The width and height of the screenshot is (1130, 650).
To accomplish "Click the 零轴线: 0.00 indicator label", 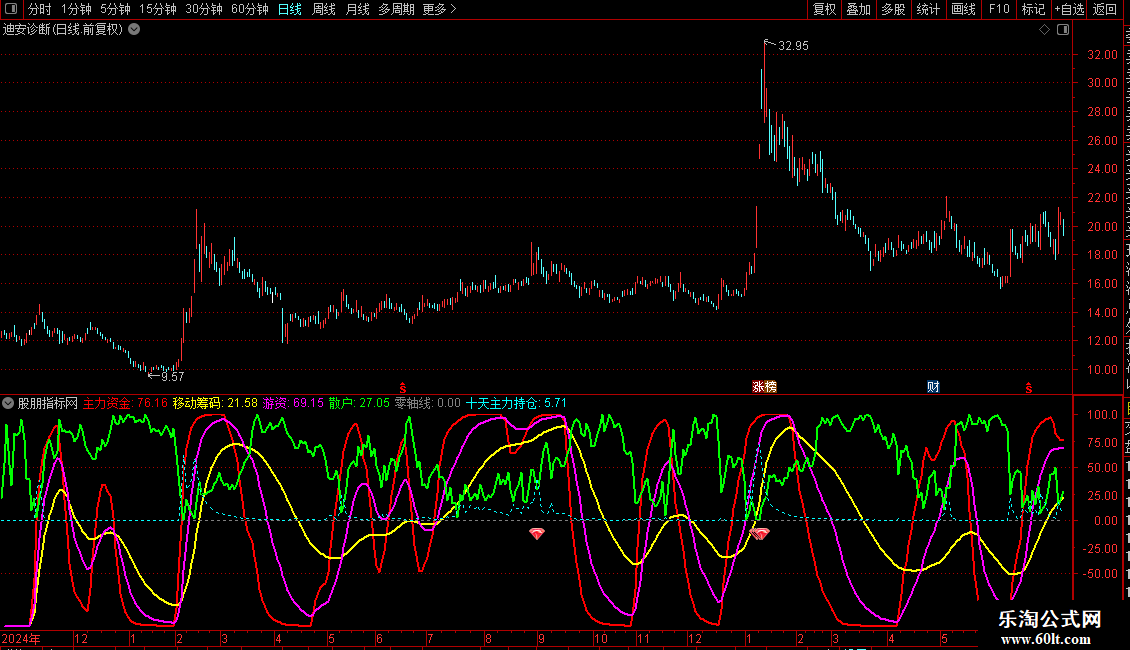I will point(427,404).
